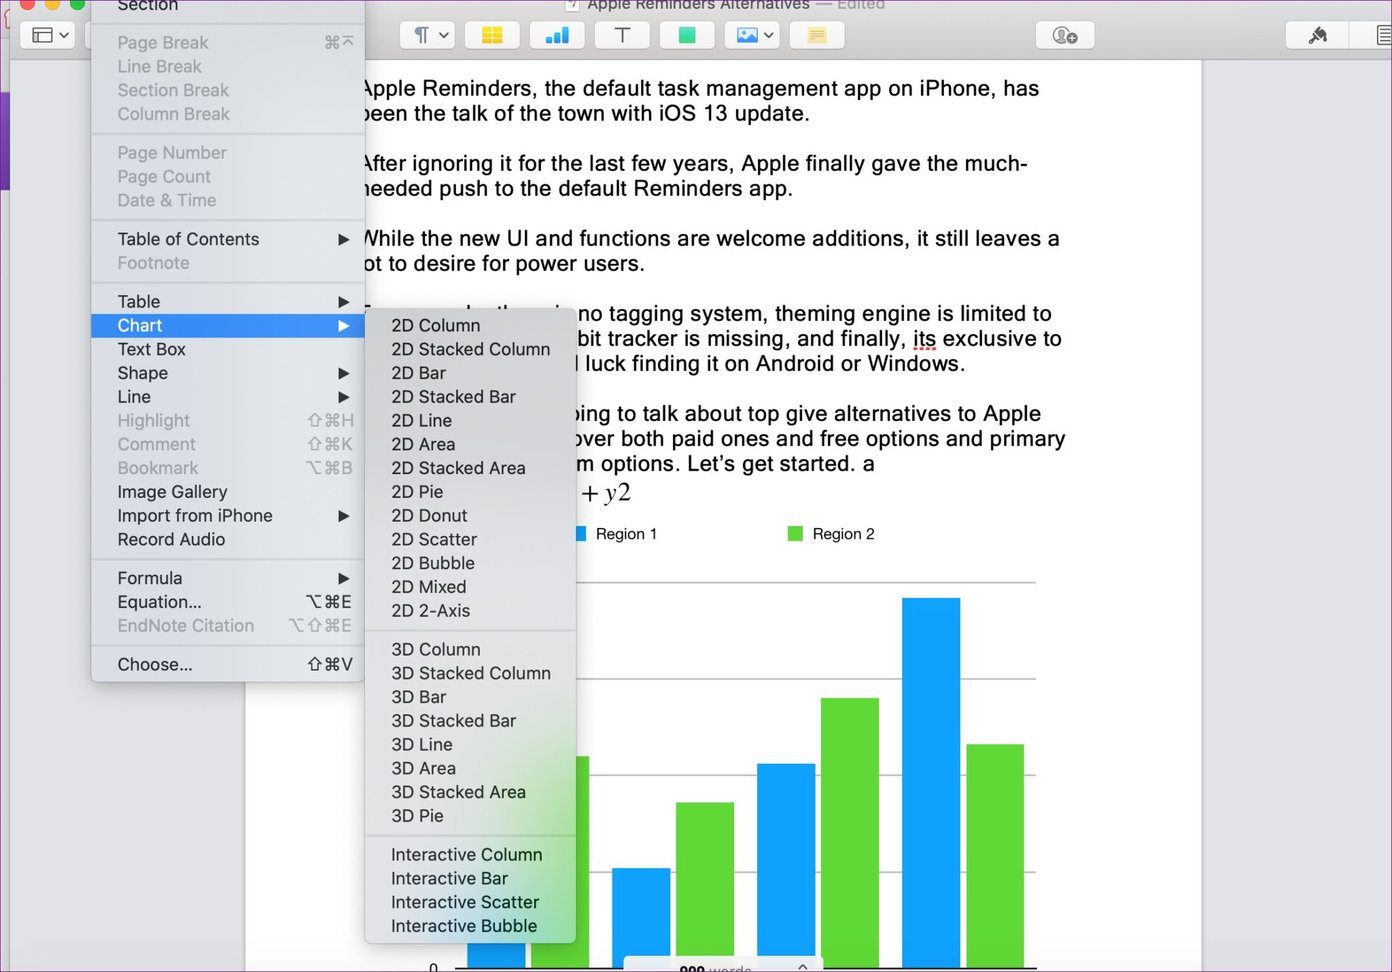Choose 3D Area chart
The height and width of the screenshot is (972, 1392).
[x=470, y=769]
